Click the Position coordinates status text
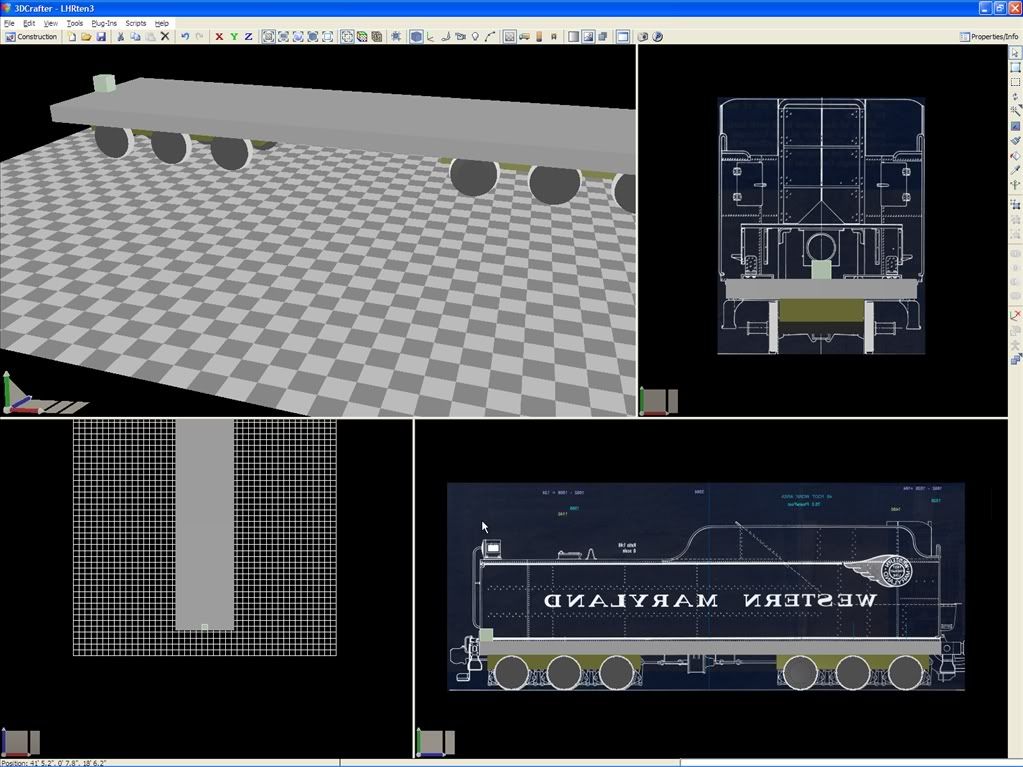Viewport: 1023px width, 767px height. pos(55,762)
